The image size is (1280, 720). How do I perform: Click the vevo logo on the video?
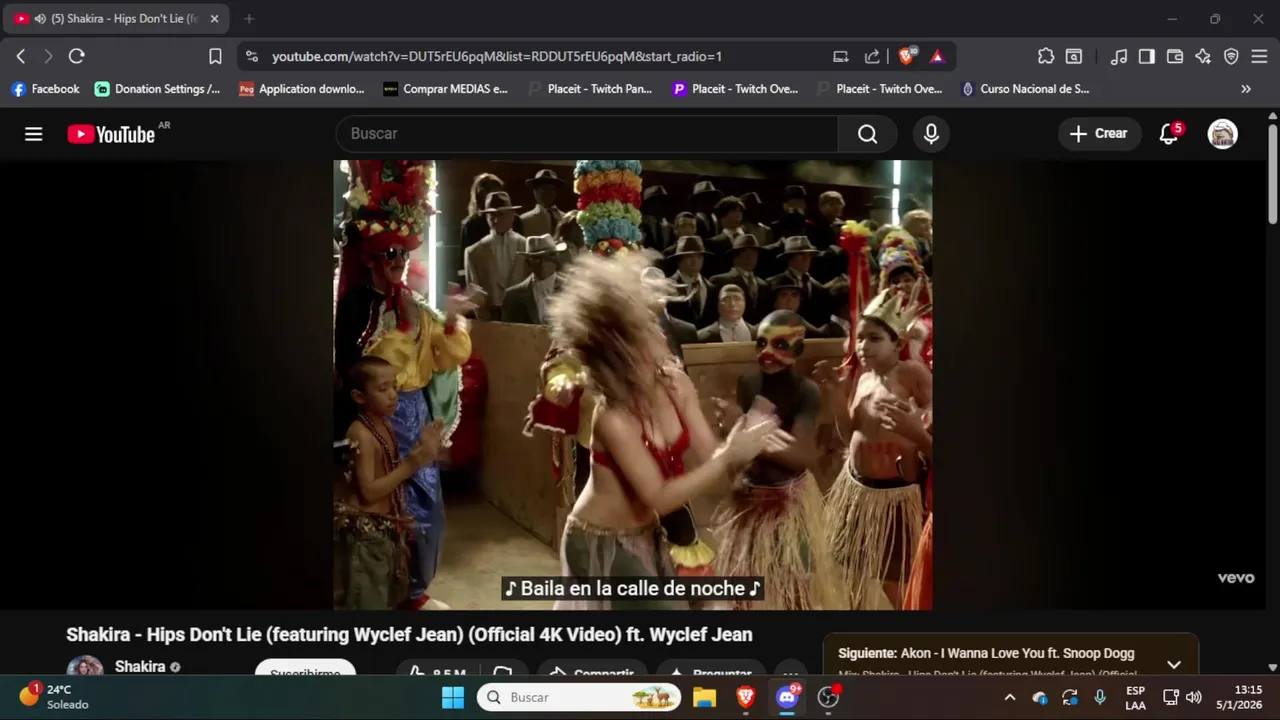click(x=1235, y=578)
